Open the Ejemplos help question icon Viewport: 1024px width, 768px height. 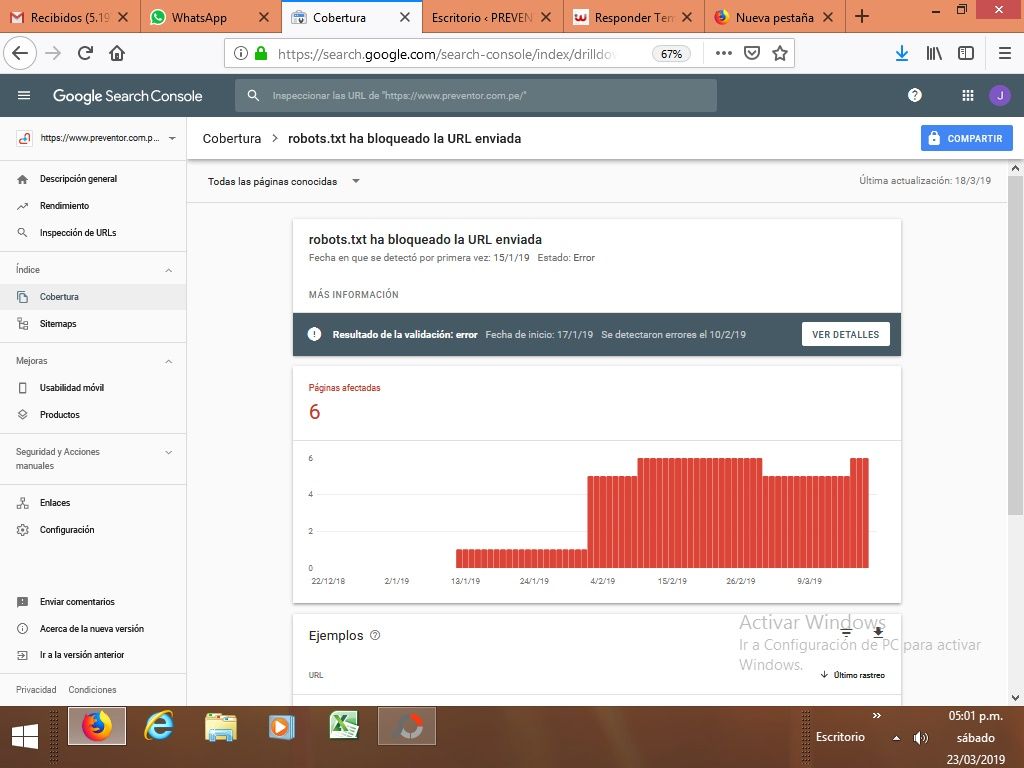point(375,635)
